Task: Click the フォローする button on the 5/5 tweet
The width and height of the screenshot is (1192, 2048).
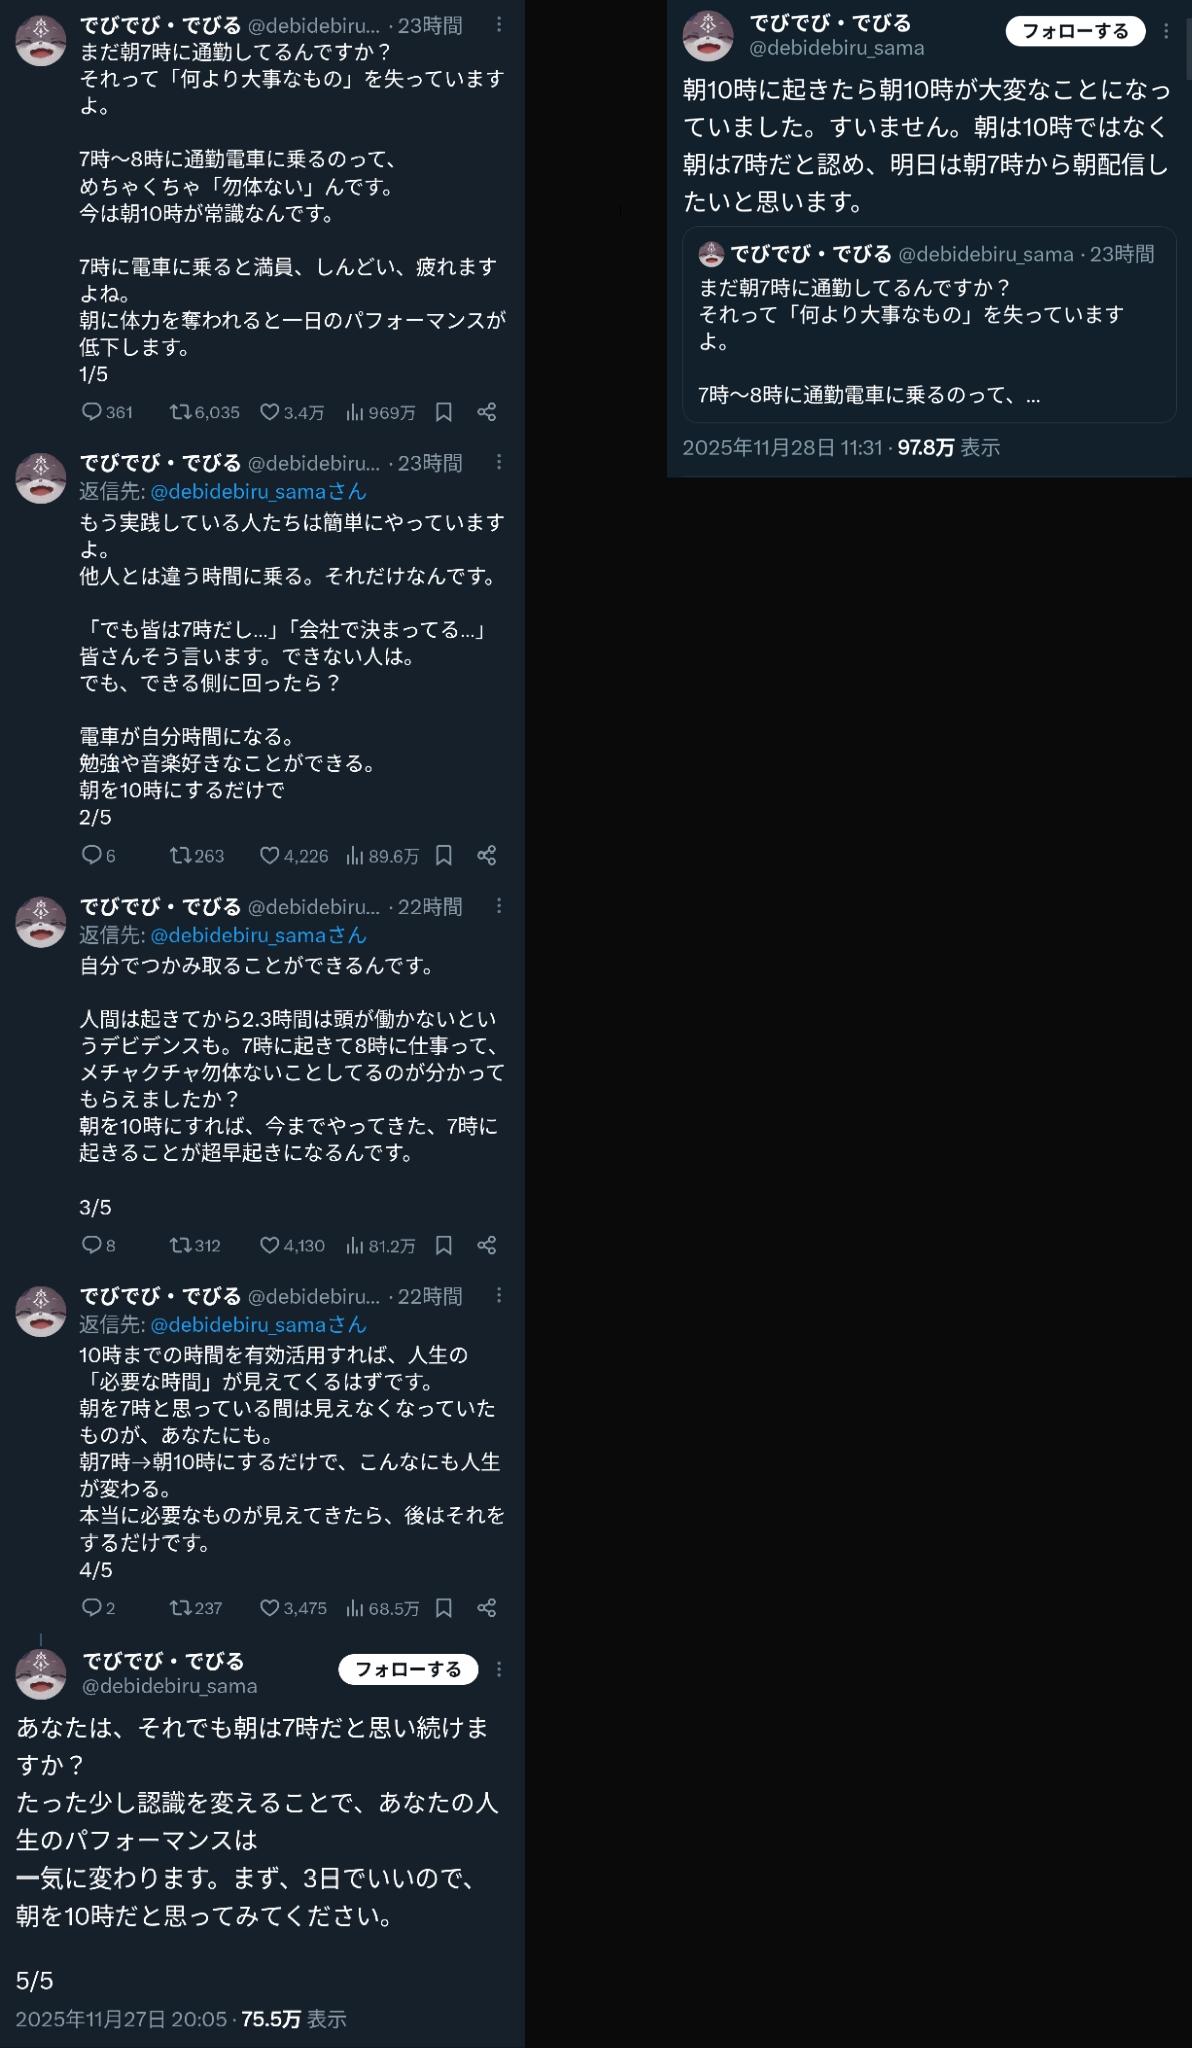Action: click(408, 1669)
